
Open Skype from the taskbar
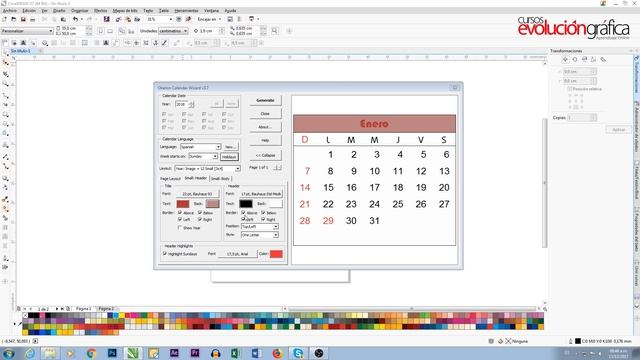click(298, 353)
